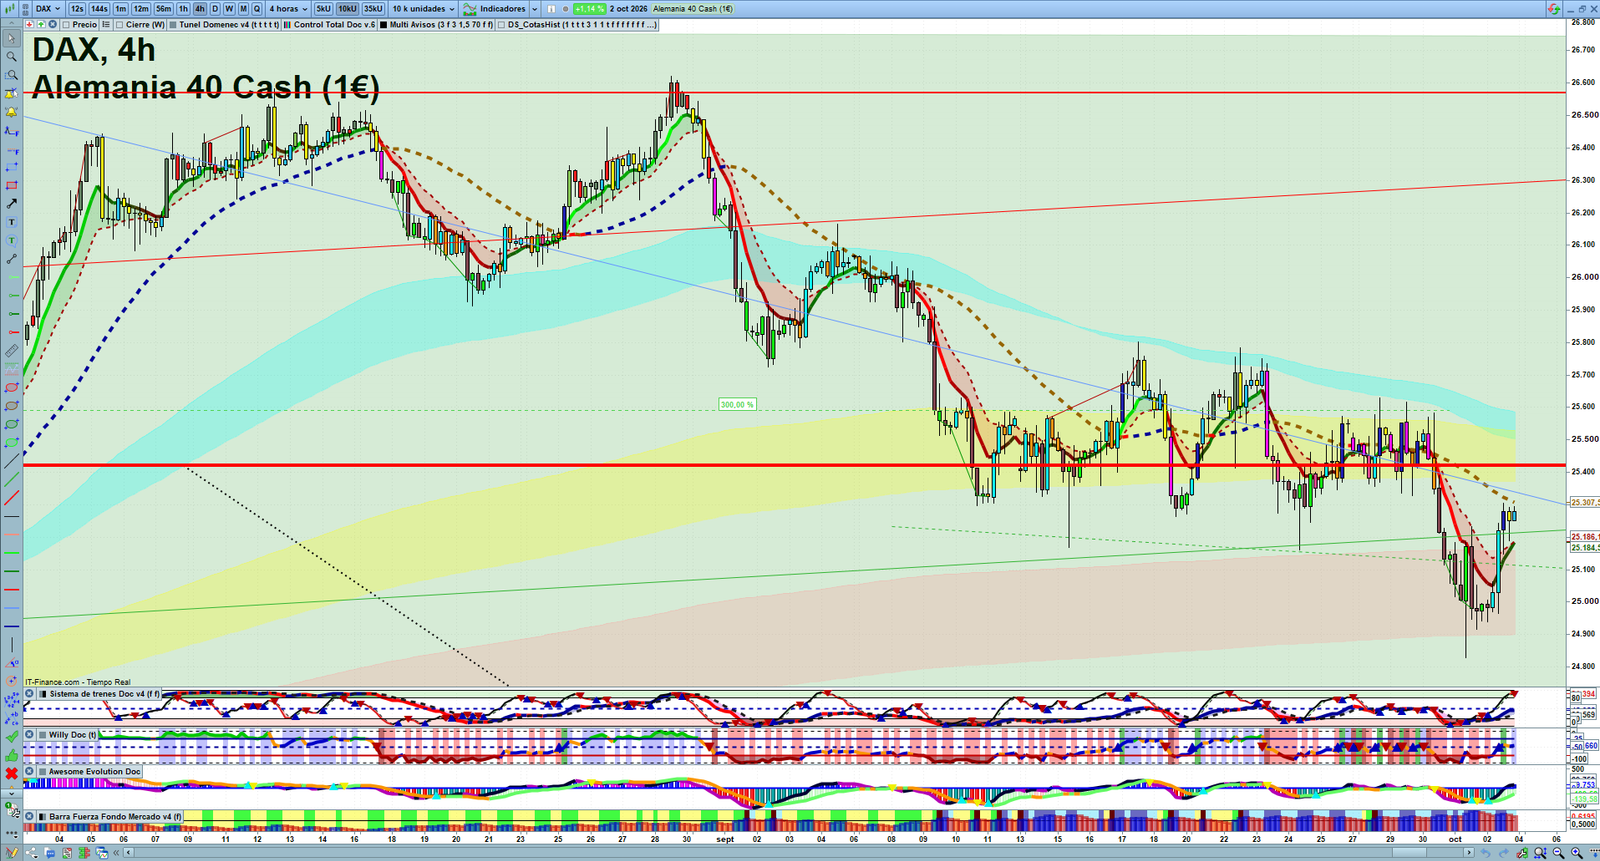1600x861 pixels.
Task: Click the horizontal scrollbar left arrow at bottom
Action: coord(128,853)
